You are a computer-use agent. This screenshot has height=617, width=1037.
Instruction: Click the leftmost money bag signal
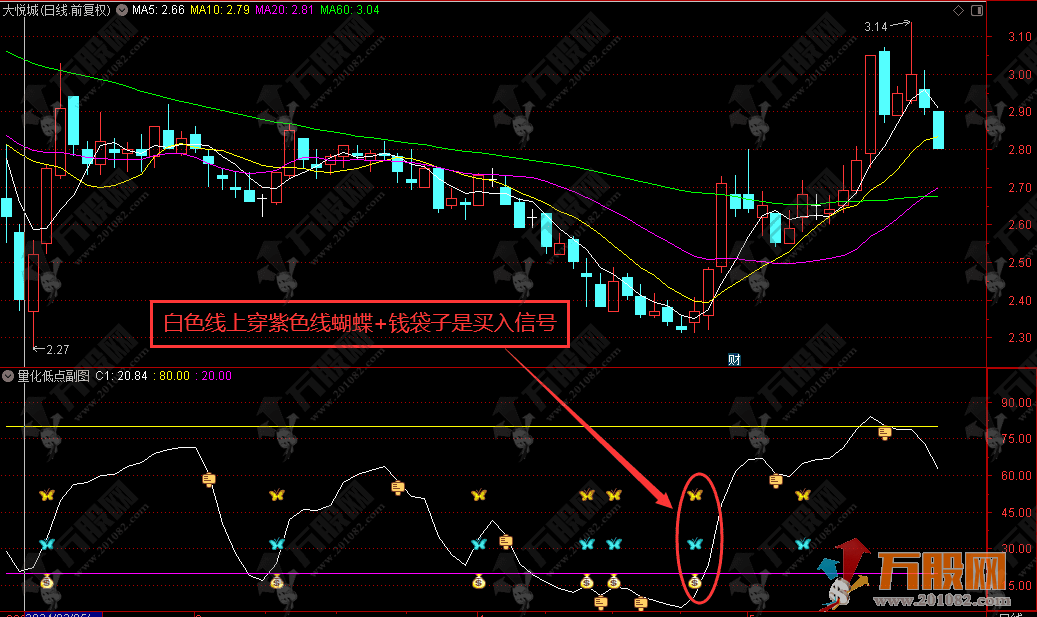click(46, 583)
